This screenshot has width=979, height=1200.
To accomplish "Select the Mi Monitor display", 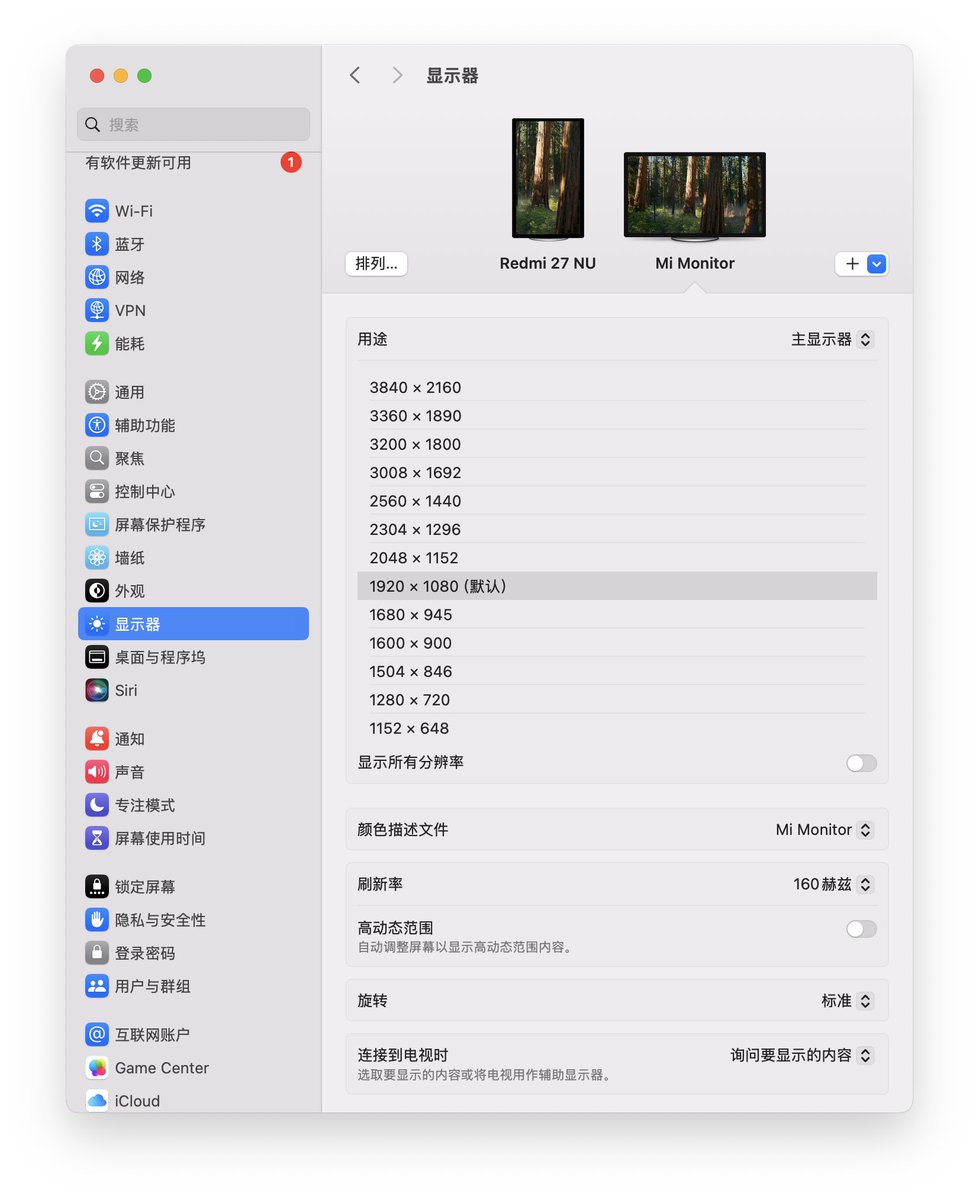I will click(x=694, y=195).
